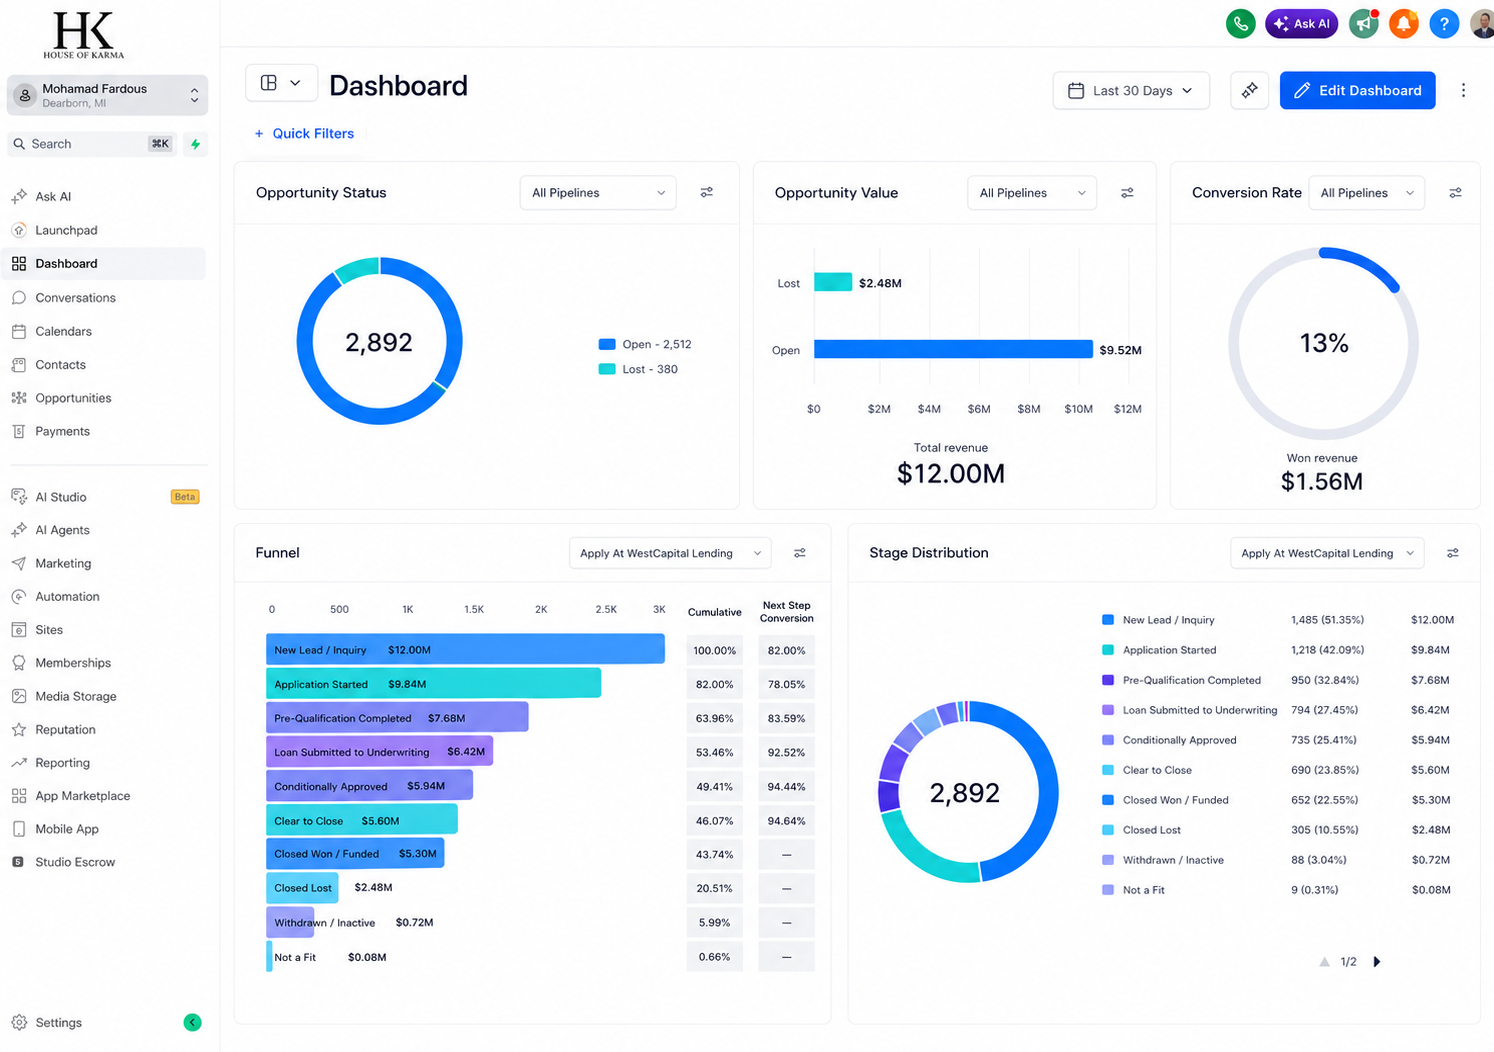Click the Edit Dashboard button

(1357, 90)
